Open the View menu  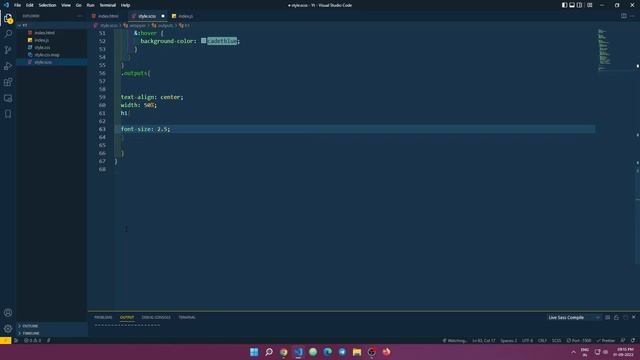click(66, 5)
